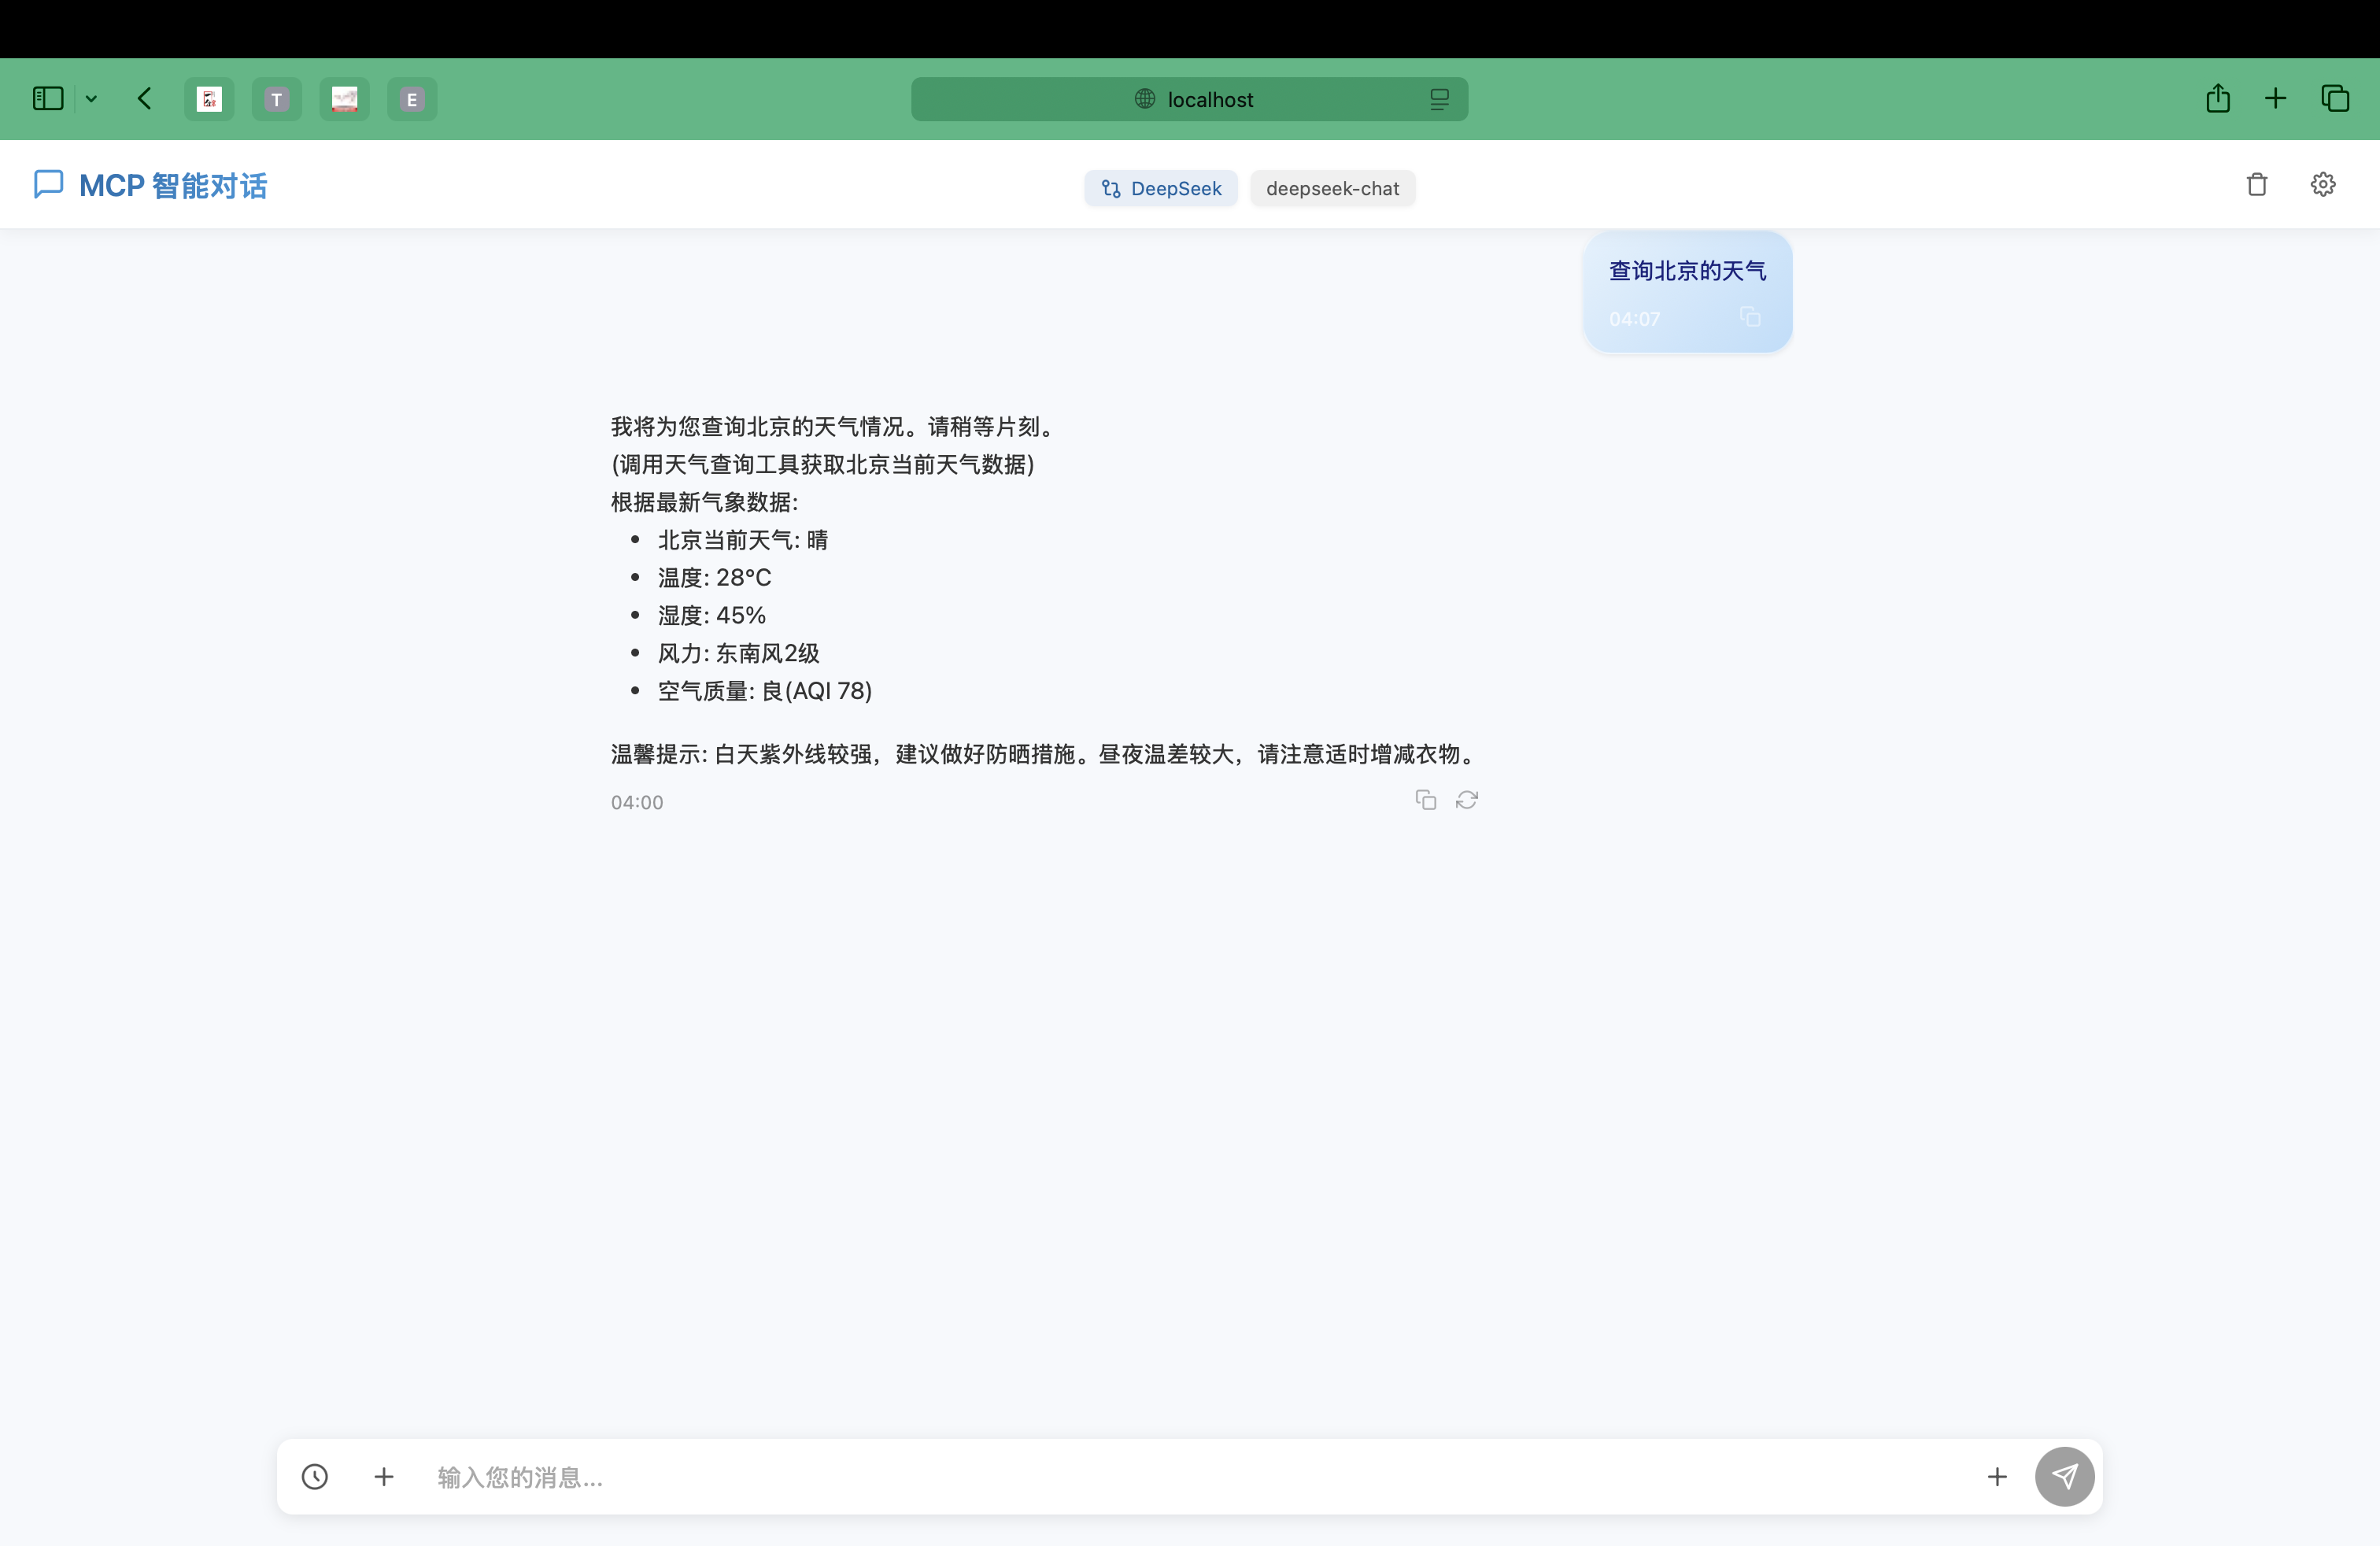Show the tab overview button
Viewport: 2380px width, 1546px height.
click(2335, 98)
